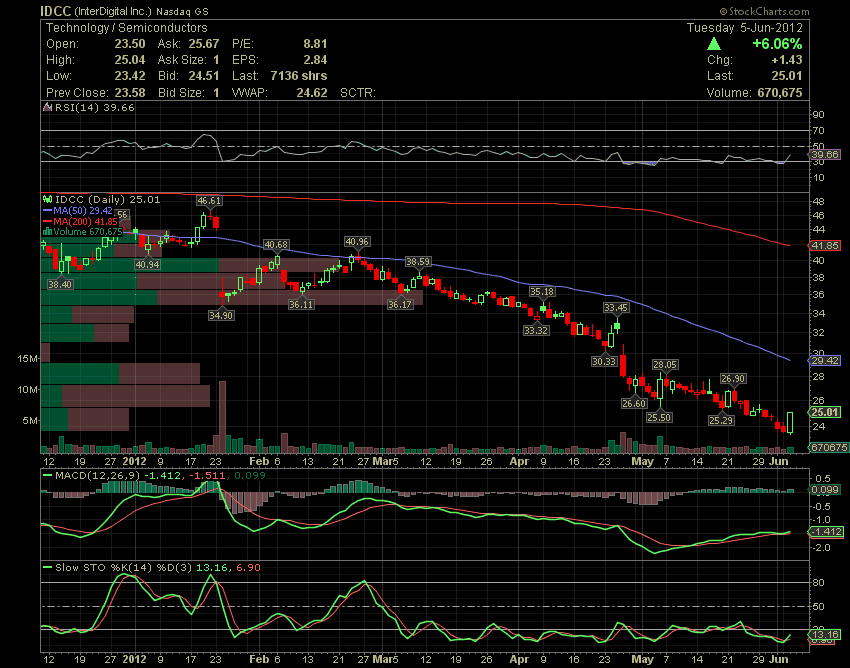Click the MA(50) blue legend line
The image size is (850, 668).
coord(47,210)
